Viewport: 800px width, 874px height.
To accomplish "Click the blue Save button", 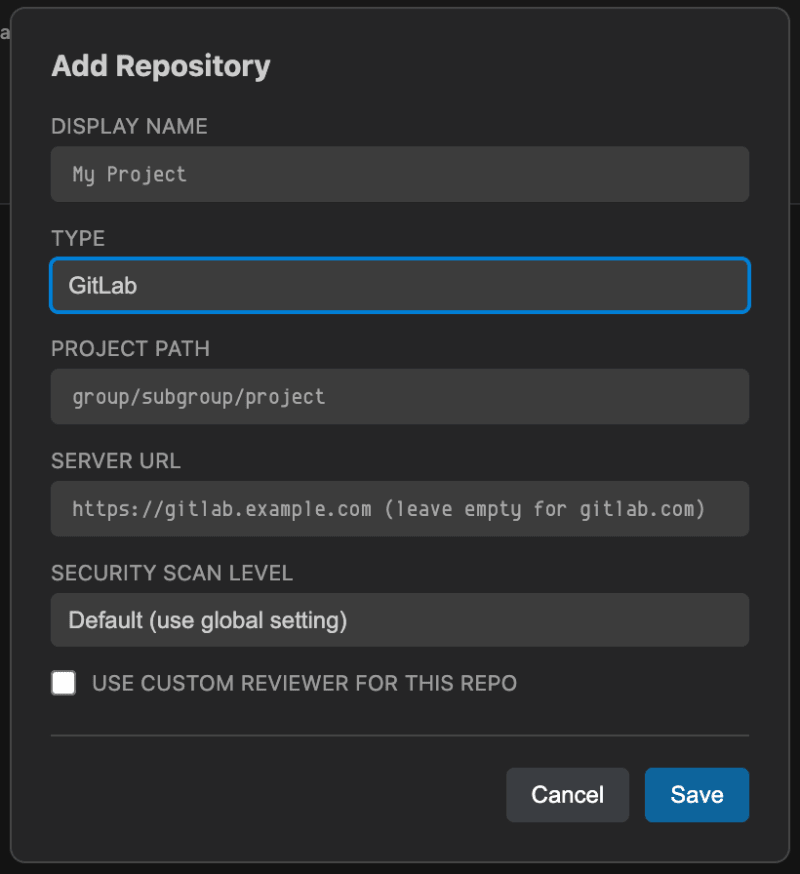I will pyautogui.click(x=696, y=794).
